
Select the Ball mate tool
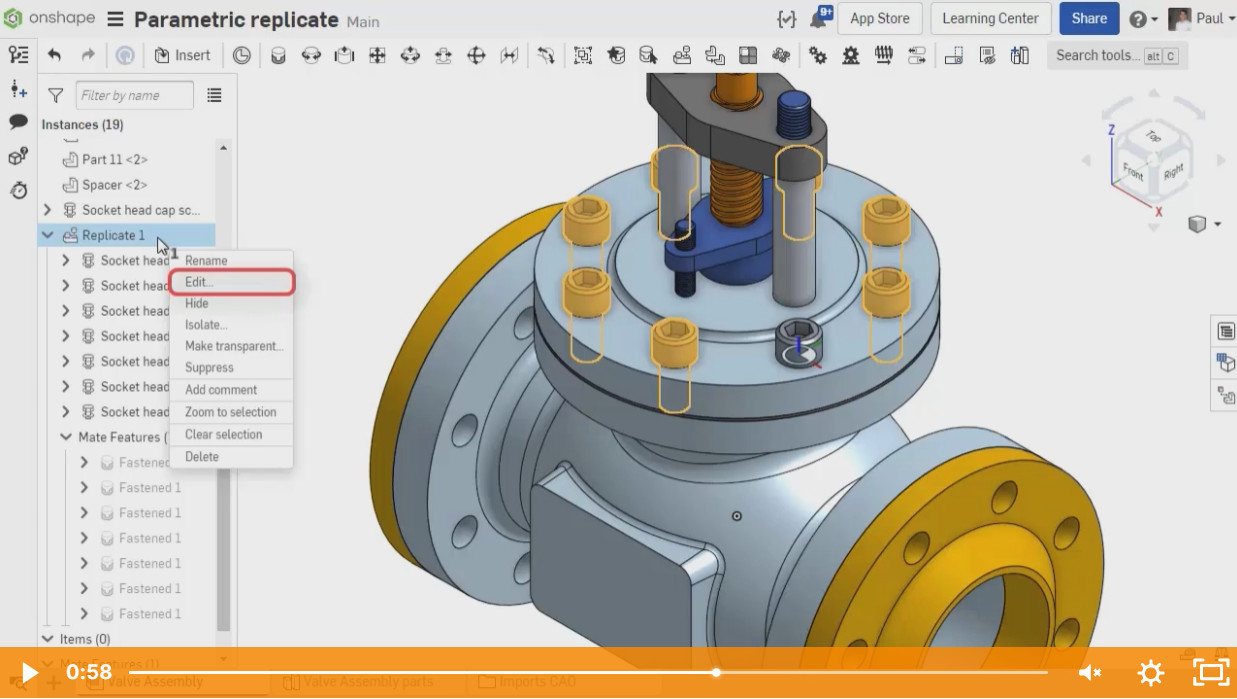476,56
